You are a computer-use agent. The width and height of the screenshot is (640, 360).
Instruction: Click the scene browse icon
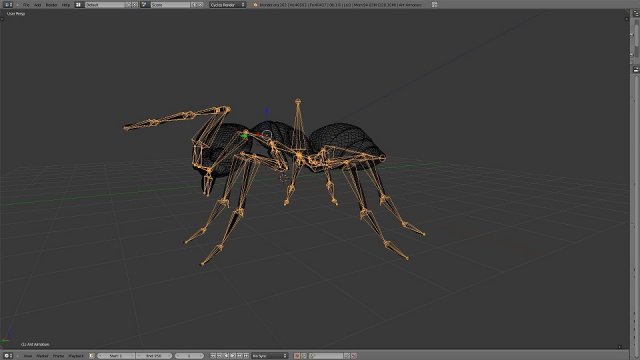[x=144, y=5]
